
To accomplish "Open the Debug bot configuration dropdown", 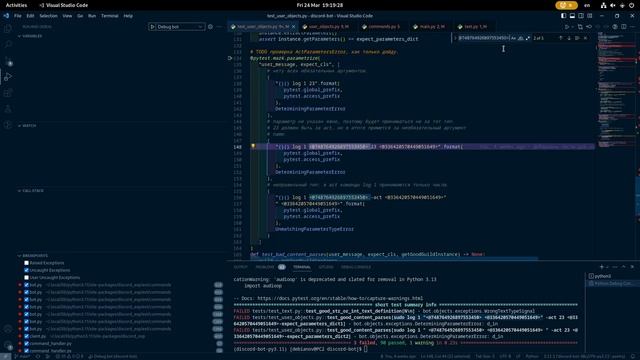I will click(180, 27).
